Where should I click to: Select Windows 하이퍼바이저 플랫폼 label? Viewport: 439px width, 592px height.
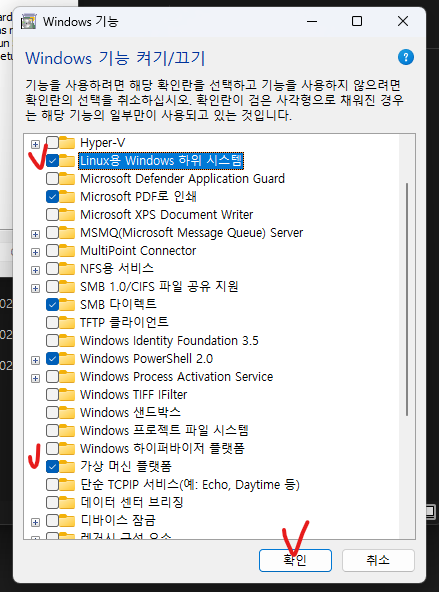162,449
